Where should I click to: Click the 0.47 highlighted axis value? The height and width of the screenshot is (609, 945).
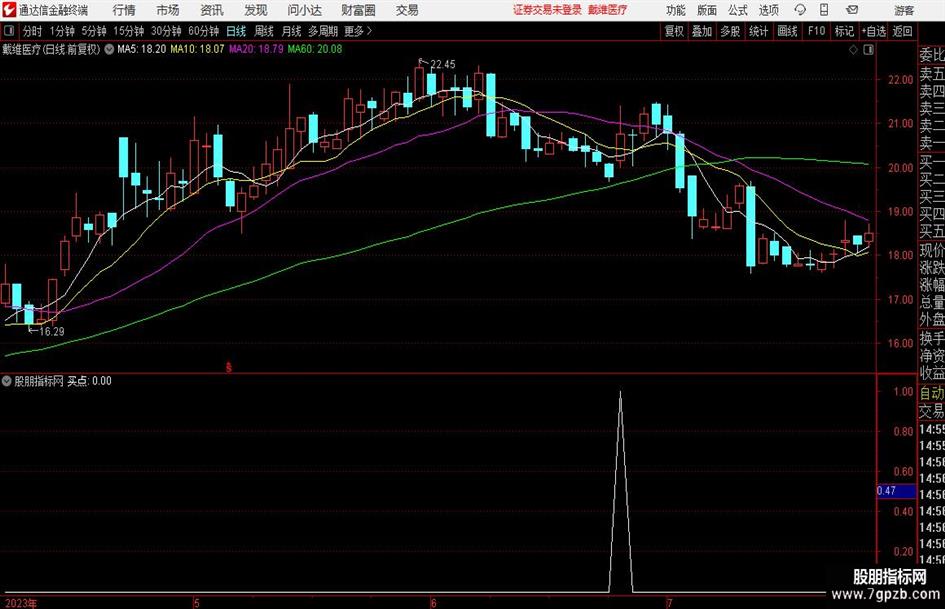click(x=896, y=491)
